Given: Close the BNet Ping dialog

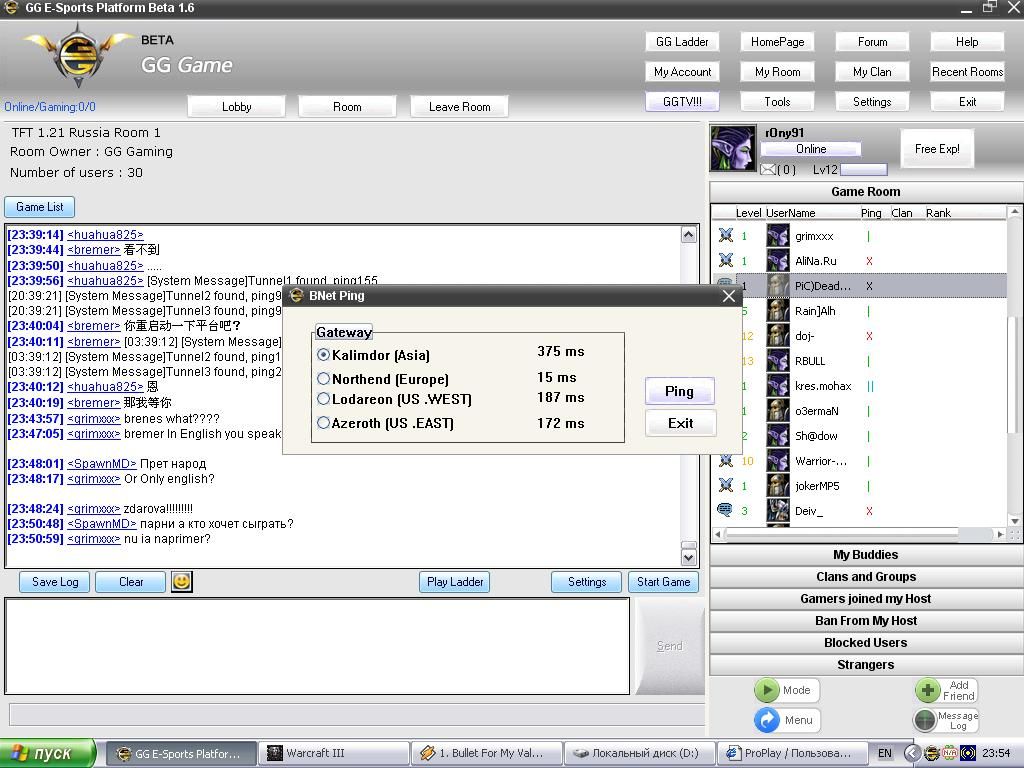Looking at the screenshot, I should [729, 296].
